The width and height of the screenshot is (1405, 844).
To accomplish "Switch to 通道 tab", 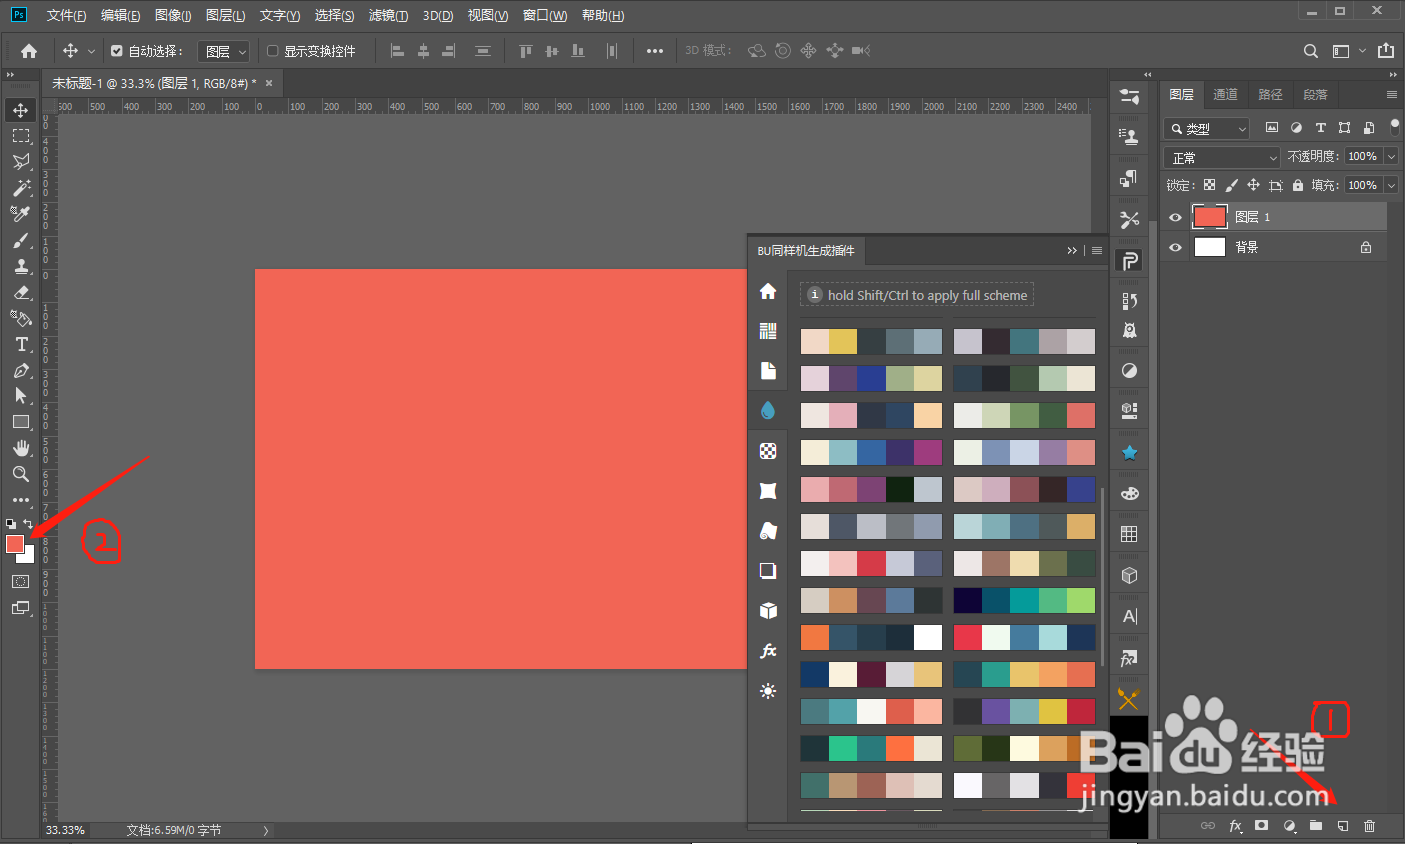I will 1225,94.
